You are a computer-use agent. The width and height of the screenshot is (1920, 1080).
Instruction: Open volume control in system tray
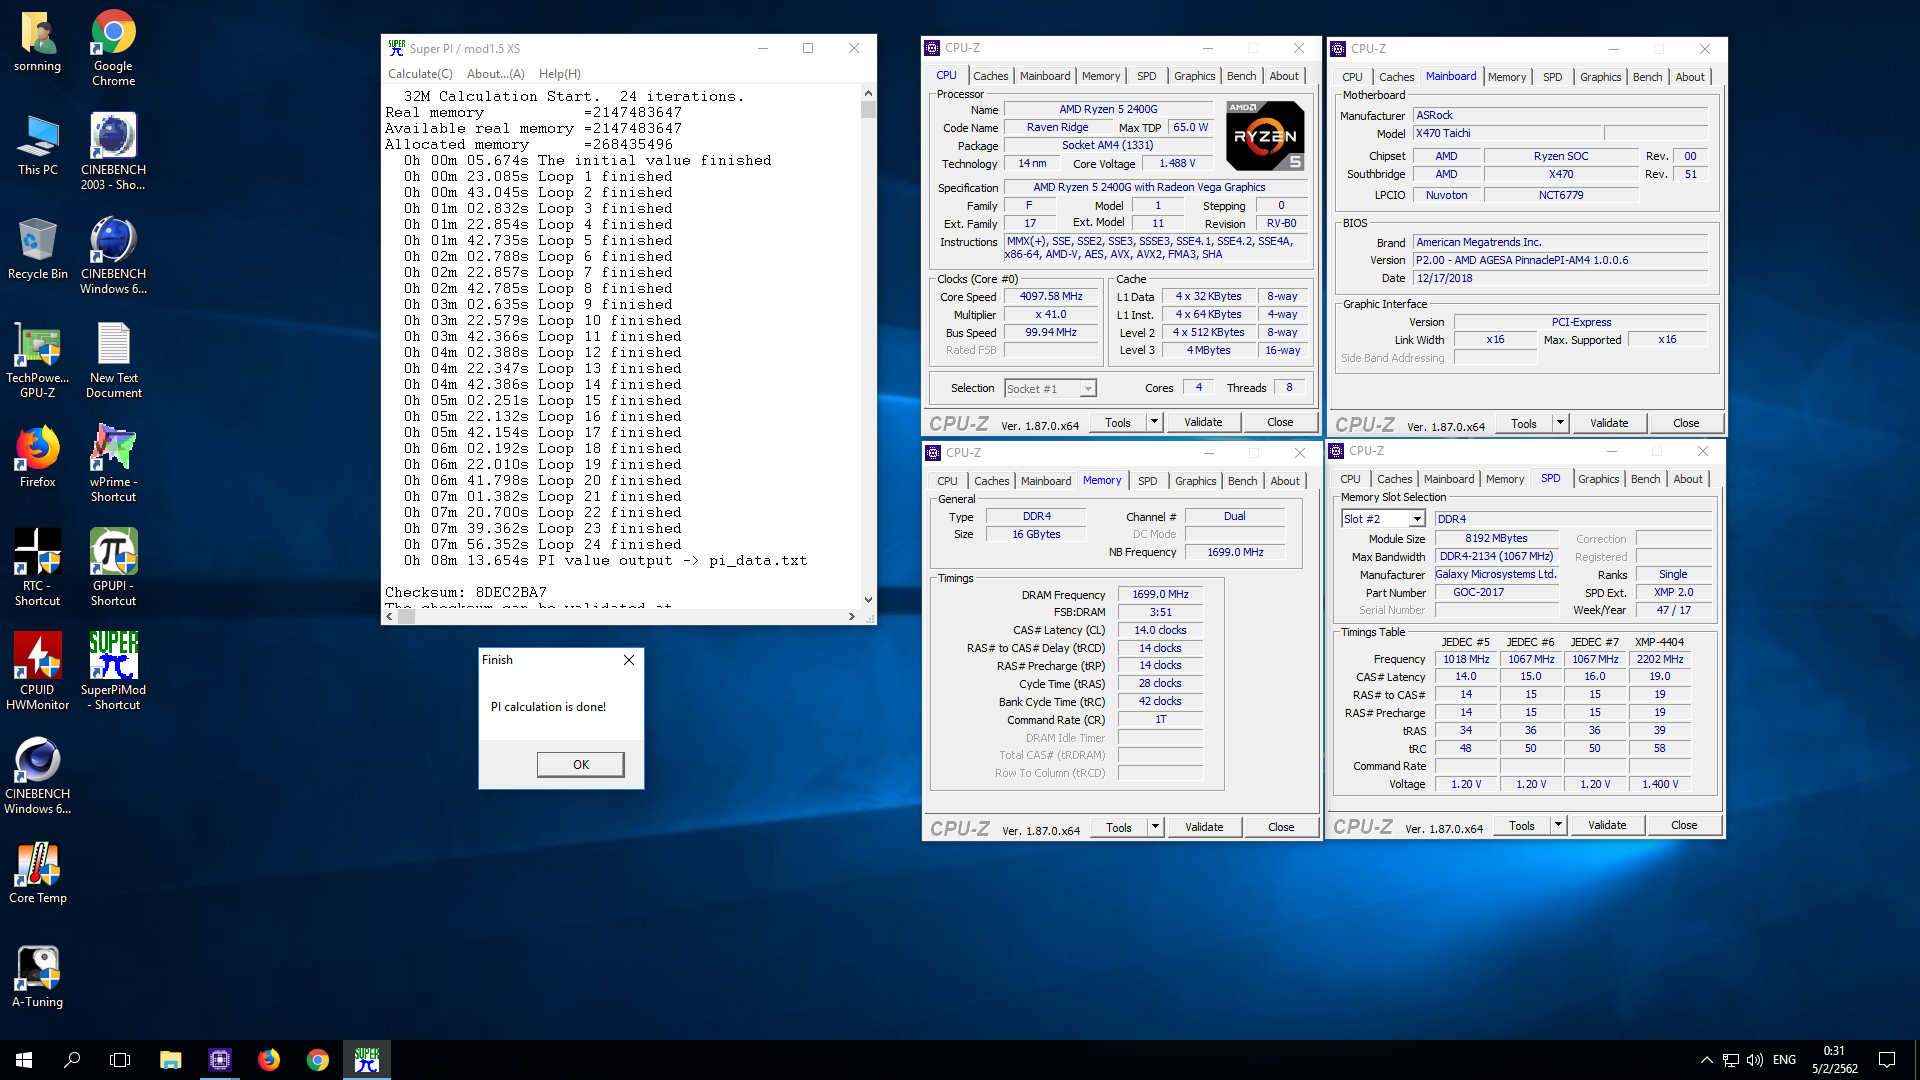click(1755, 1060)
